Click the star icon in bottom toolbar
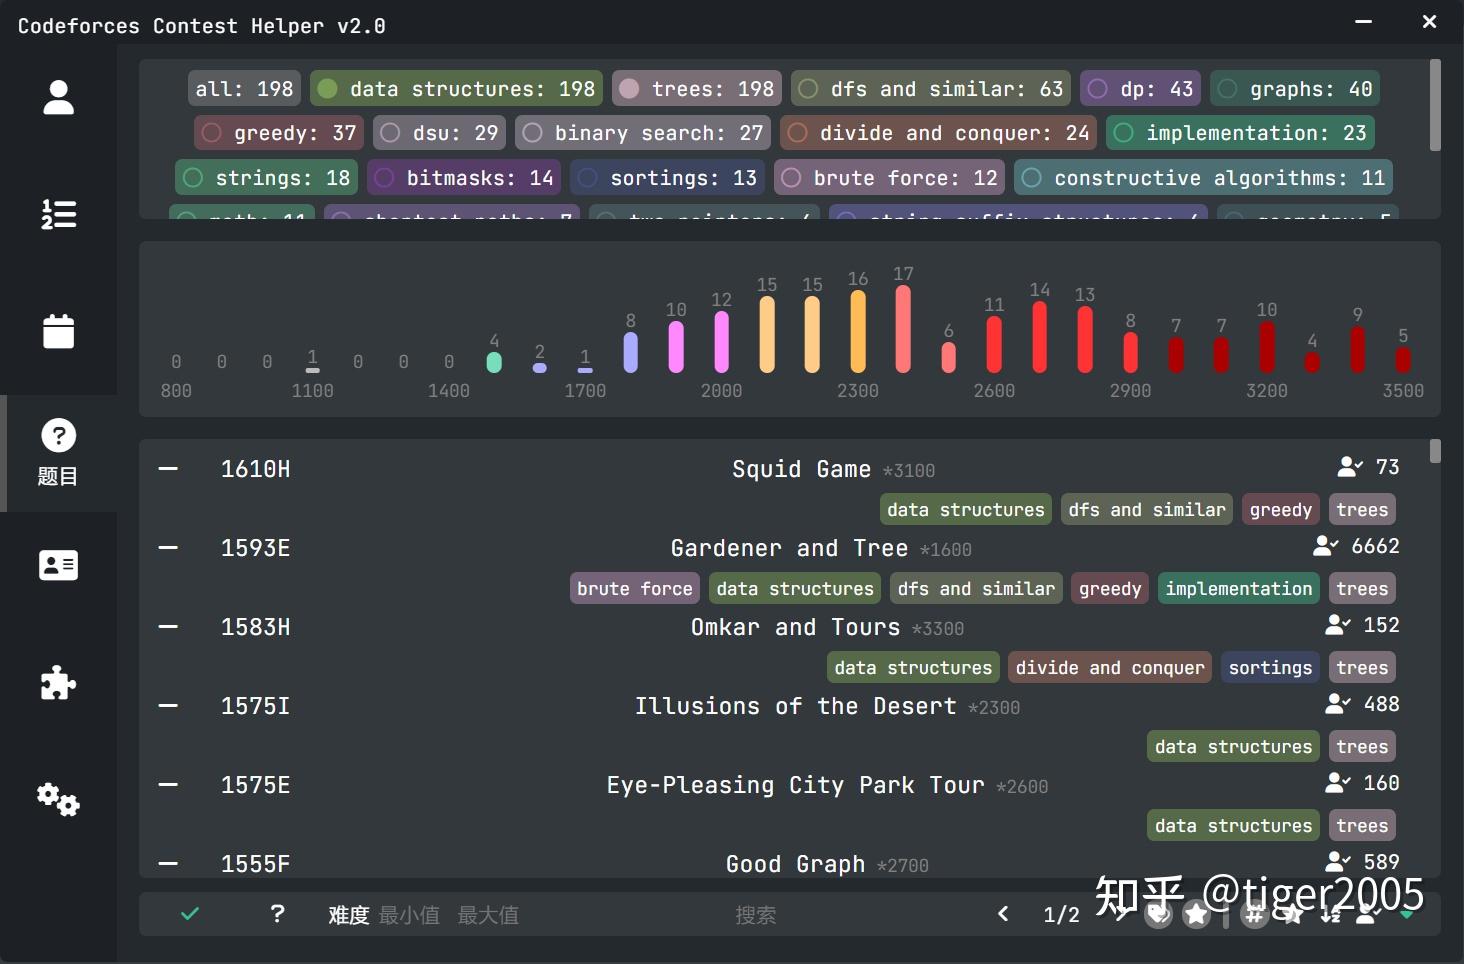Screen dimensions: 1464x964 tap(1196, 913)
